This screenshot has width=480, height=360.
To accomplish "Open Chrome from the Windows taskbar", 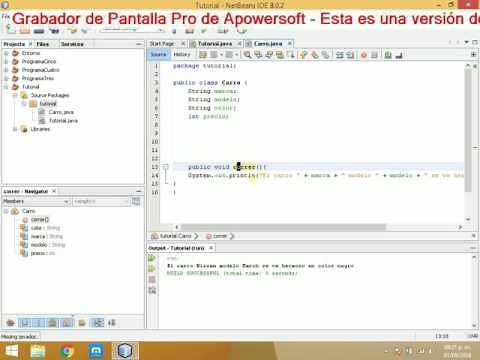I will 67,351.
